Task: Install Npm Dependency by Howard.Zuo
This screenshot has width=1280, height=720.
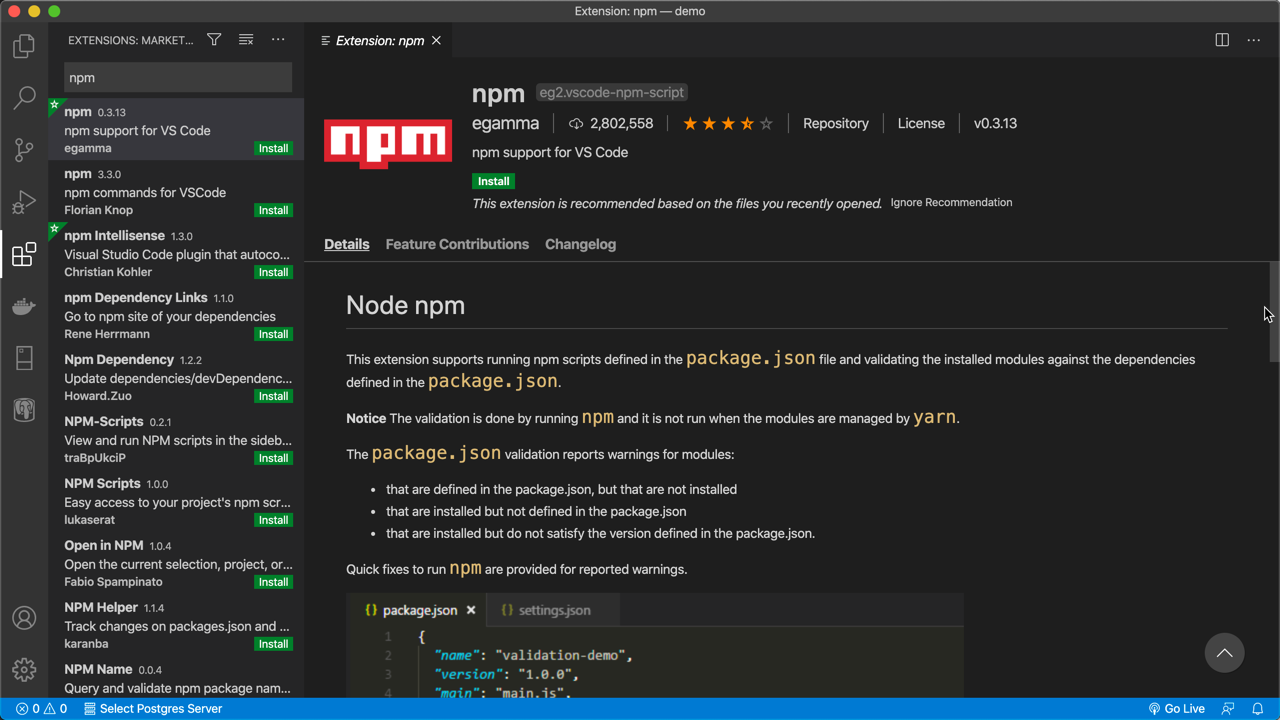Action: (273, 396)
